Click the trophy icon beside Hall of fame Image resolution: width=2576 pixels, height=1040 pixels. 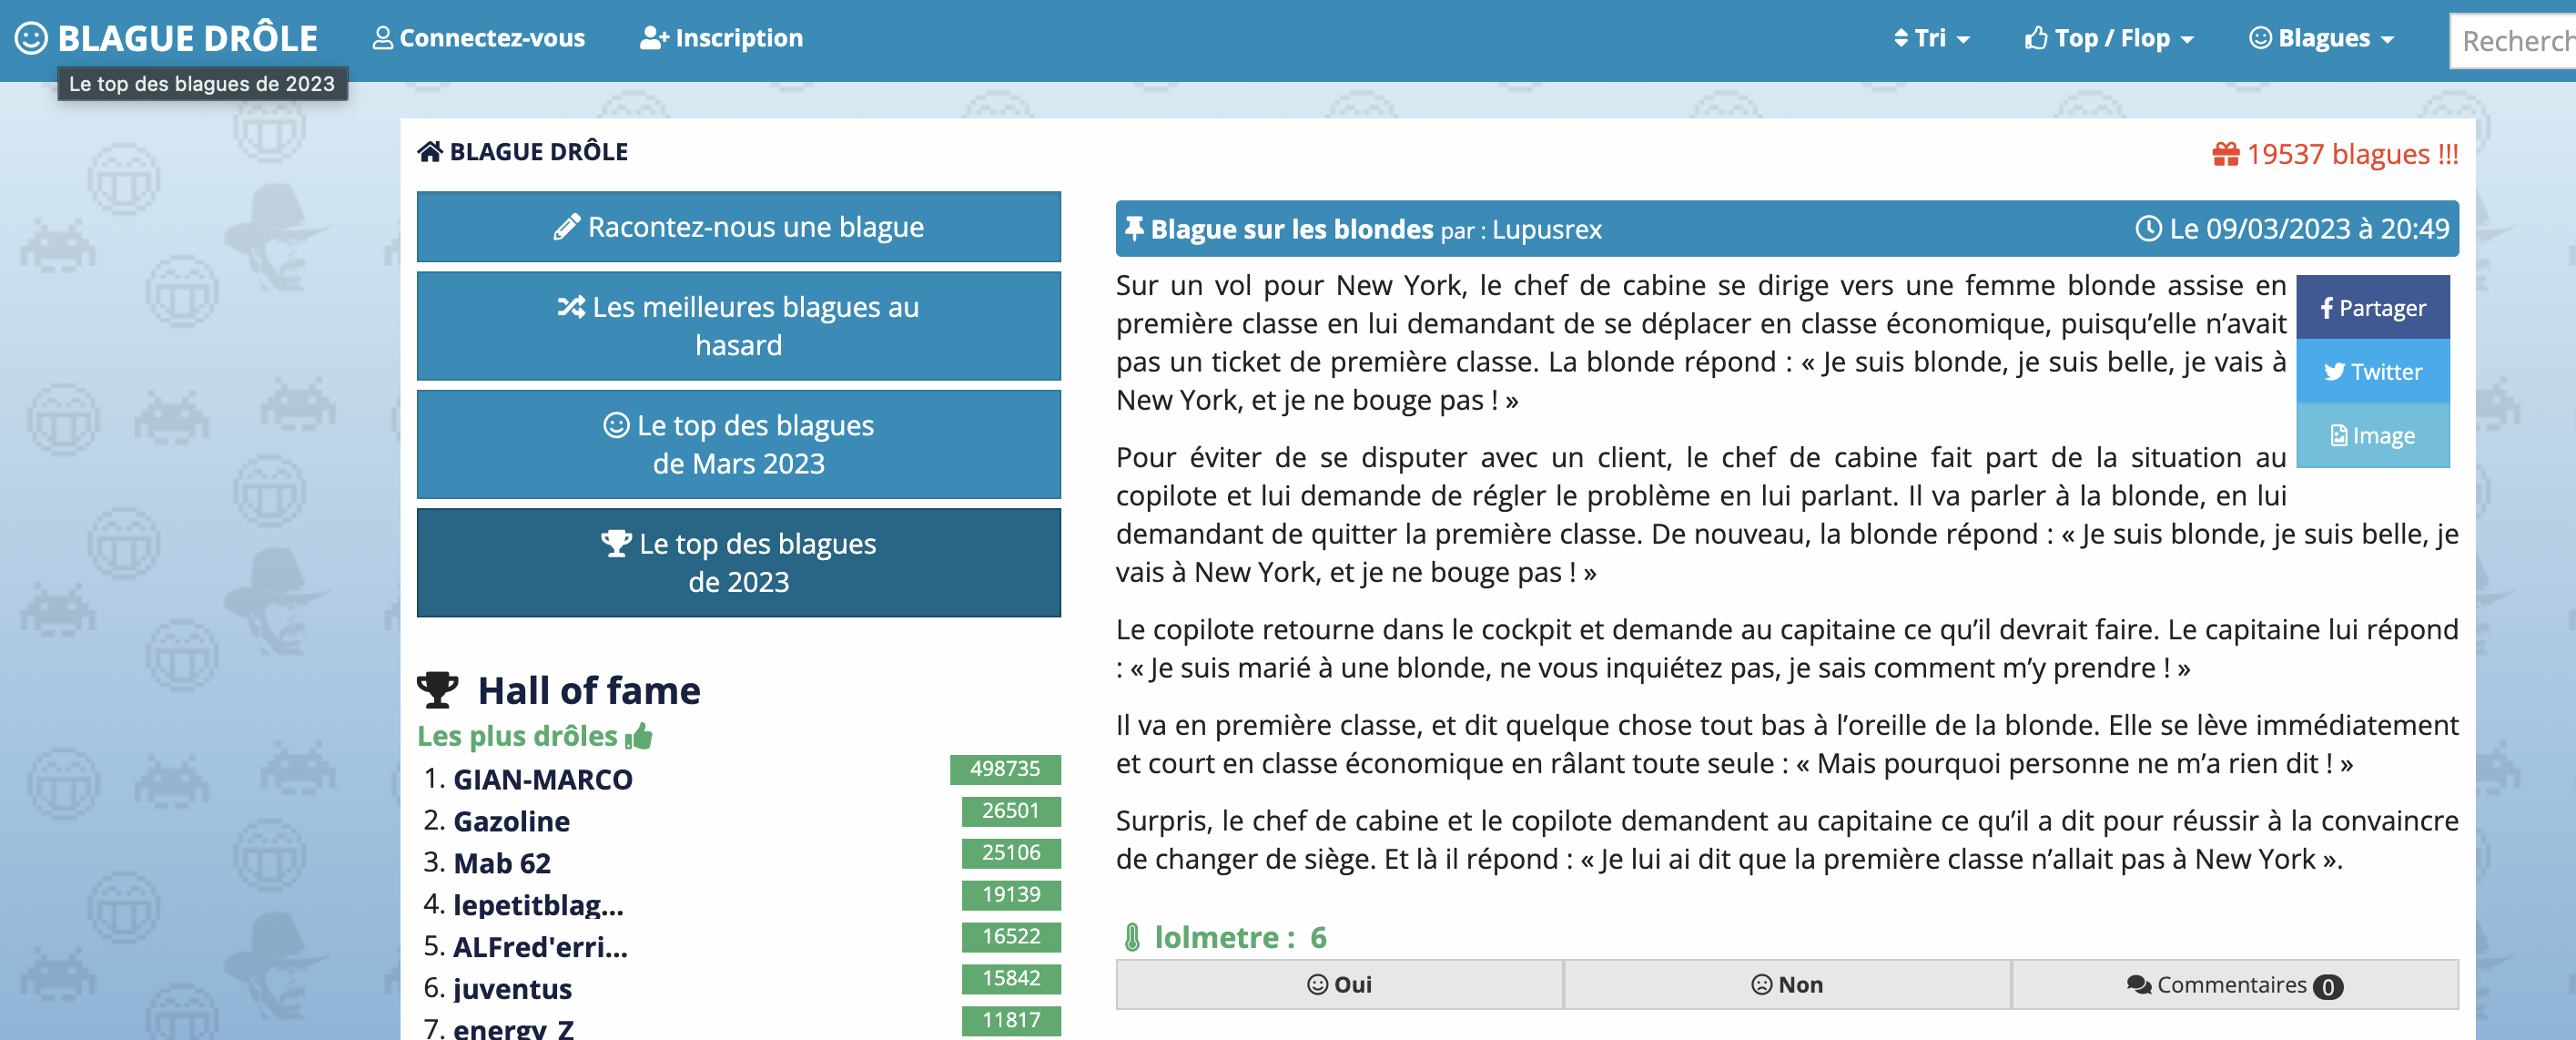(437, 690)
